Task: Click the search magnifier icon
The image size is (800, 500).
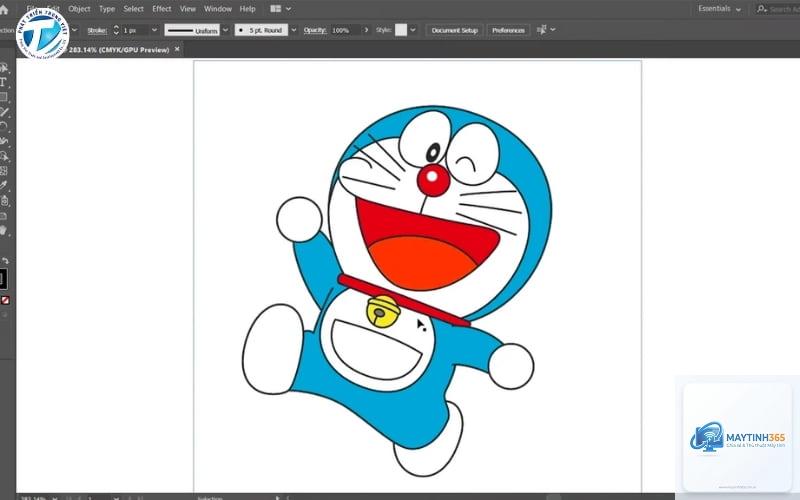Action: (x=762, y=9)
